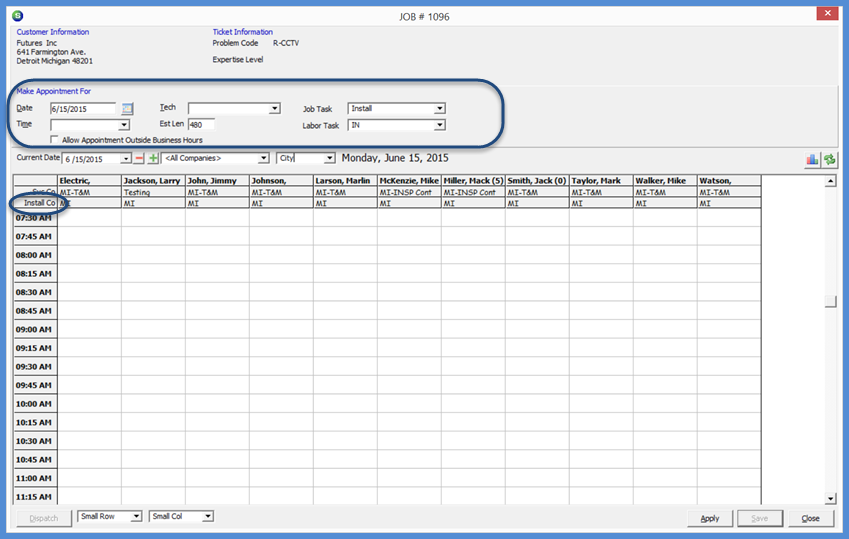This screenshot has height=539, width=849.
Task: Click the vertical scrollbar down arrow
Action: pos(831,498)
